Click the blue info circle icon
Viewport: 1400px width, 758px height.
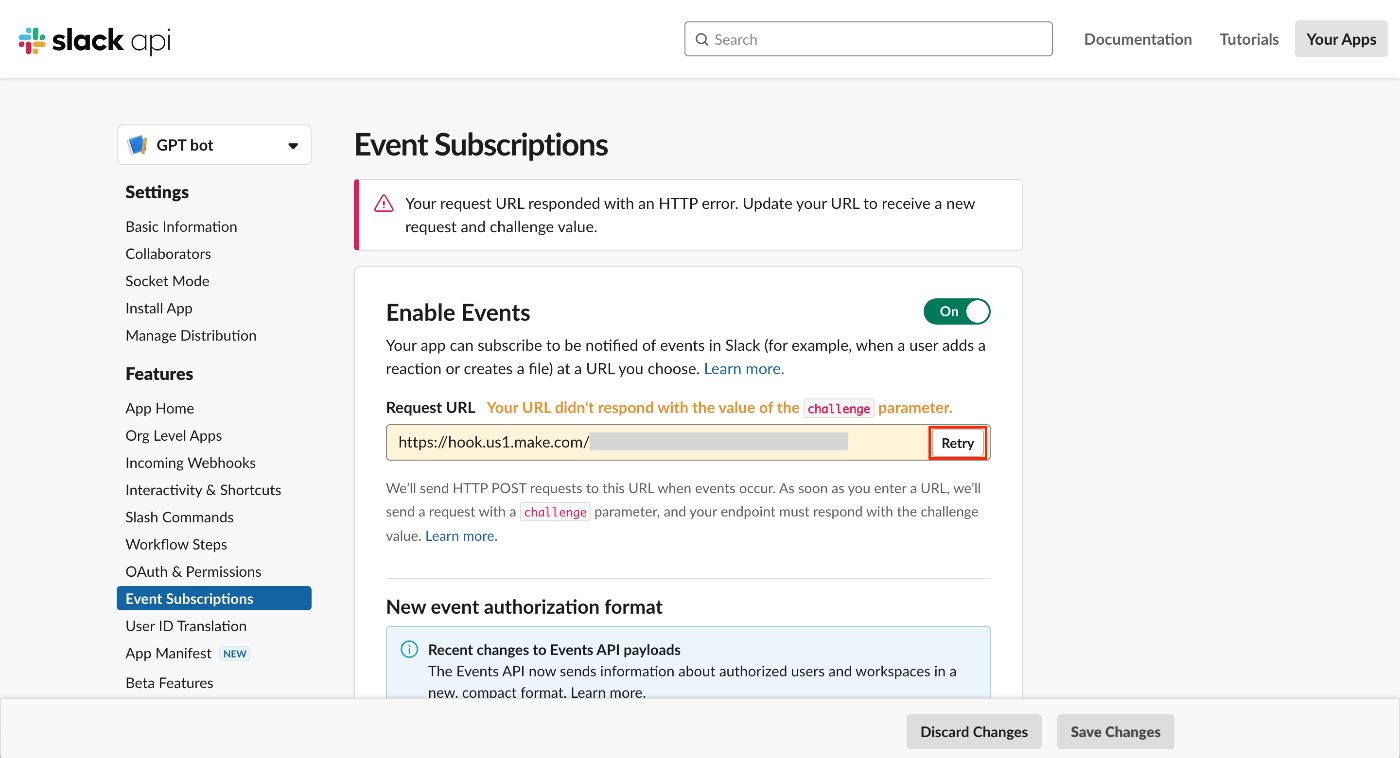click(409, 650)
